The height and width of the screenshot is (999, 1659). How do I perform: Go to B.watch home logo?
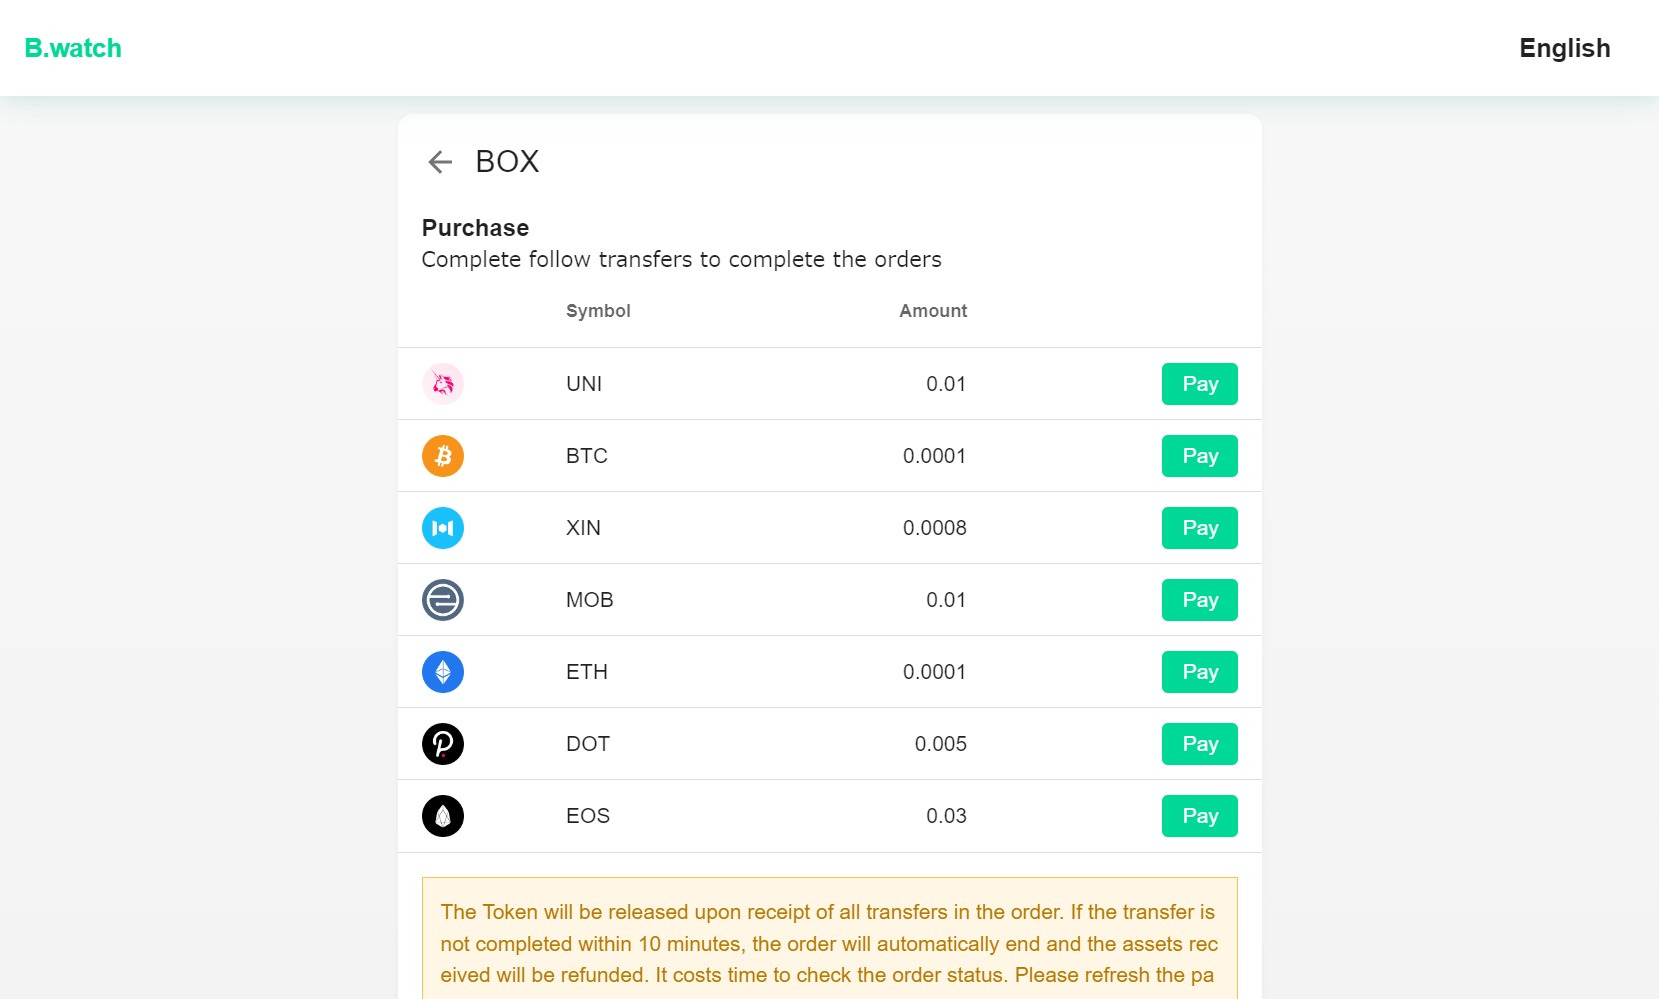[73, 48]
